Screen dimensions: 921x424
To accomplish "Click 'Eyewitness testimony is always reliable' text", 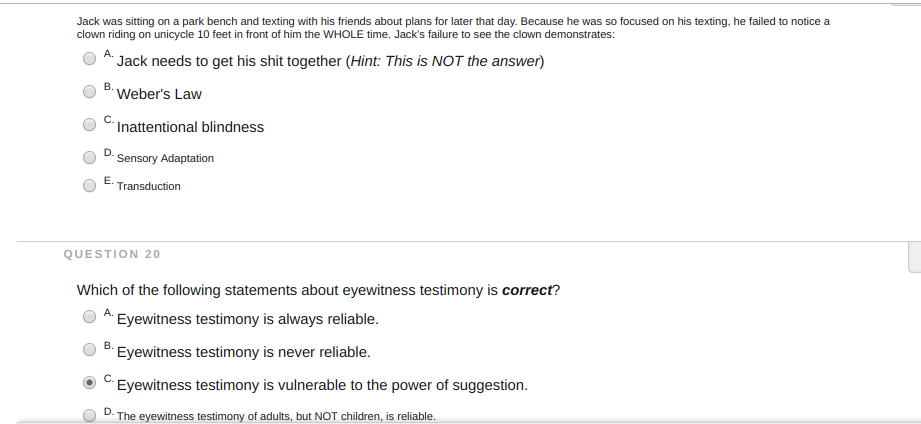I will (x=248, y=319).
